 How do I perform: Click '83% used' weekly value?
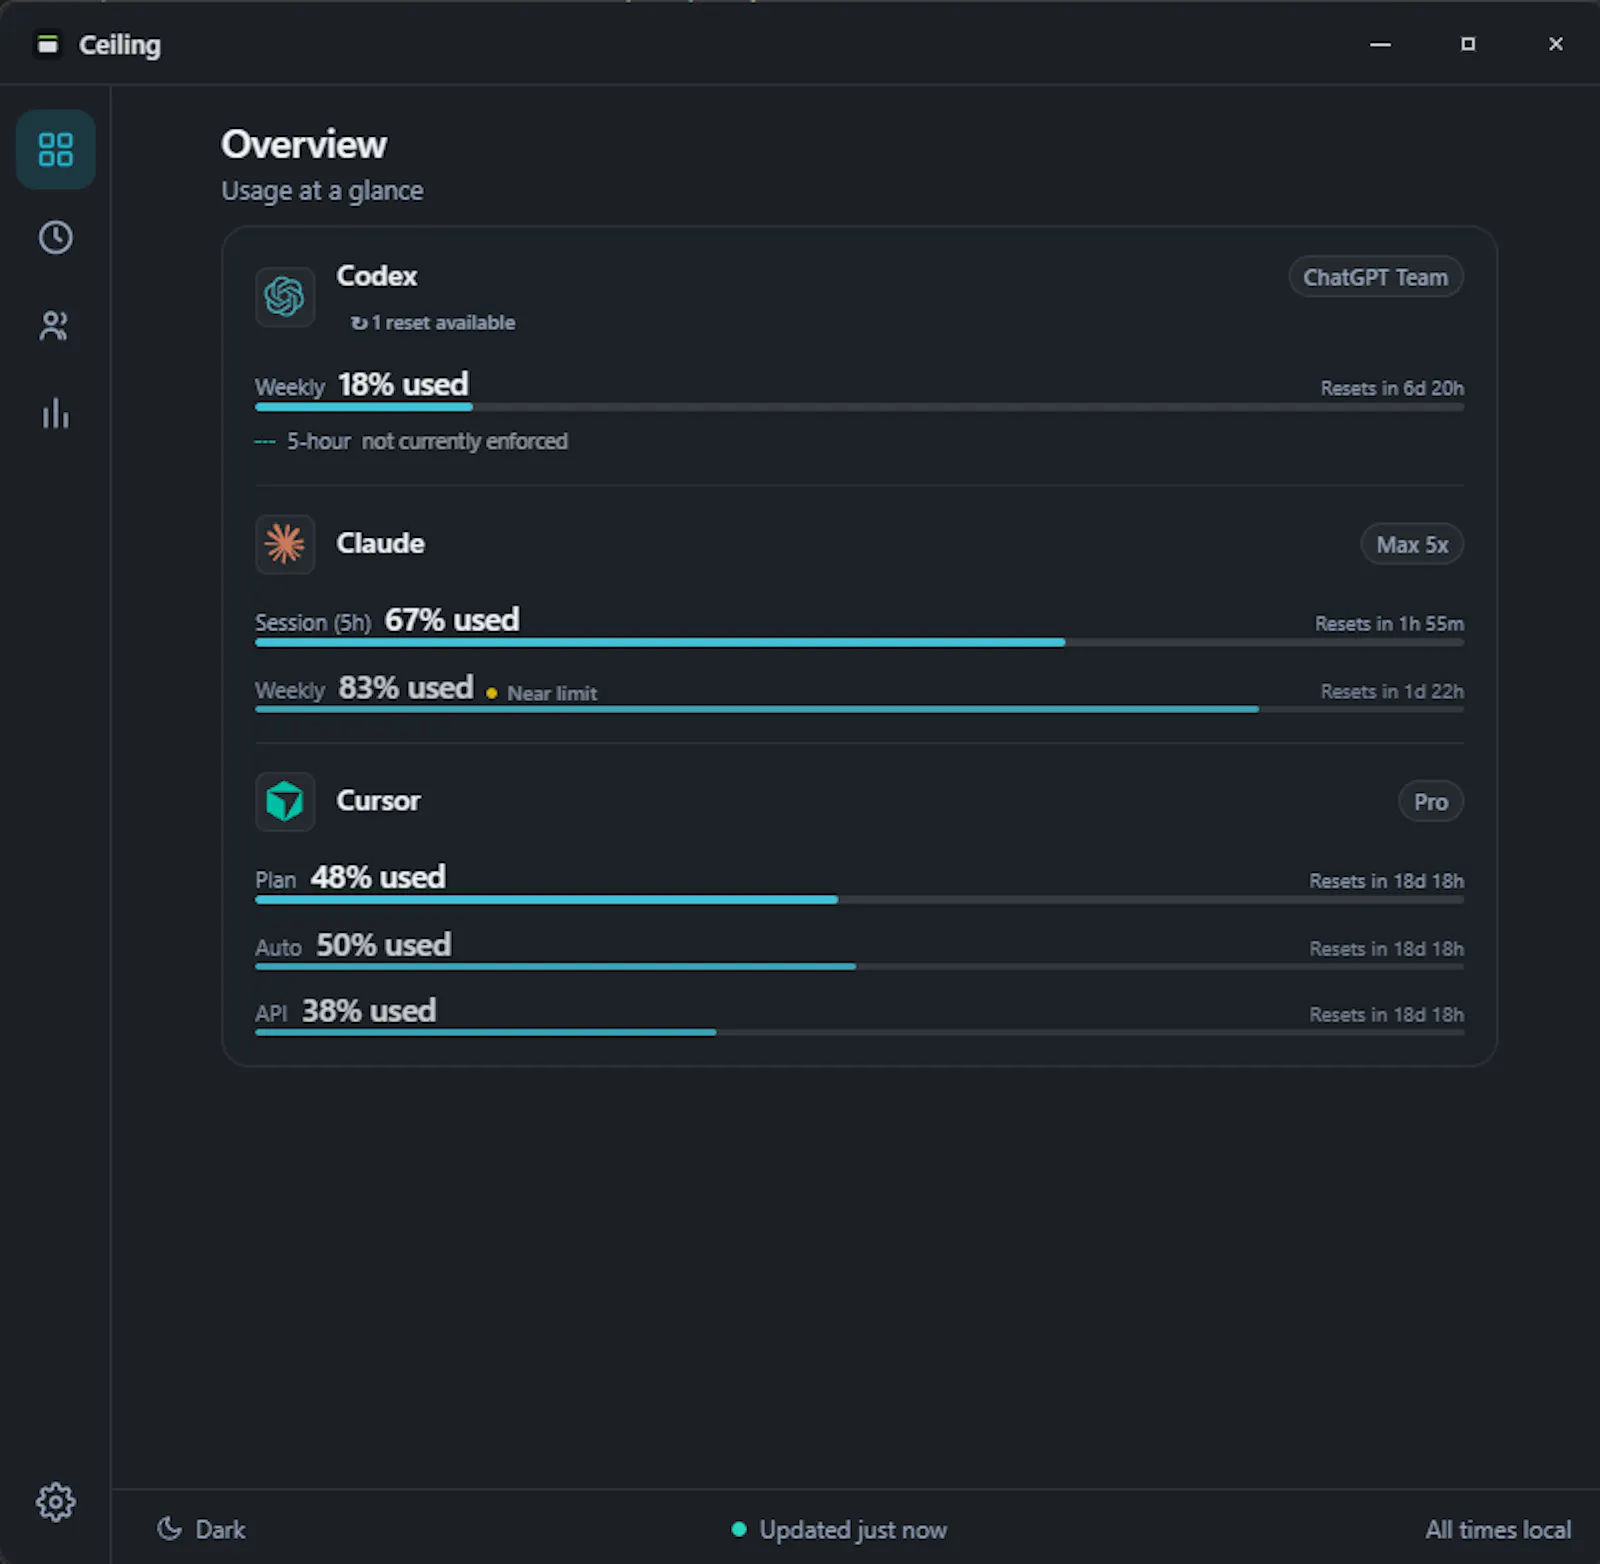pyautogui.click(x=406, y=687)
